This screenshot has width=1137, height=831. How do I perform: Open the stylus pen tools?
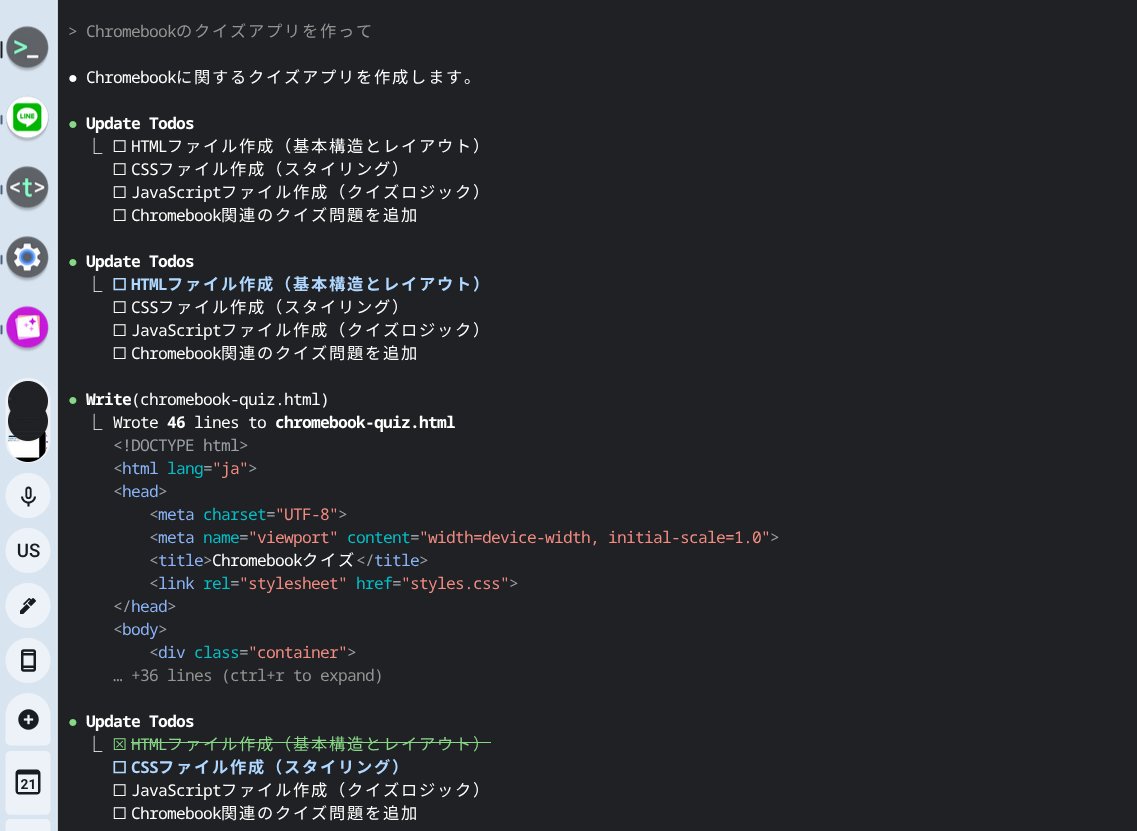[28, 605]
